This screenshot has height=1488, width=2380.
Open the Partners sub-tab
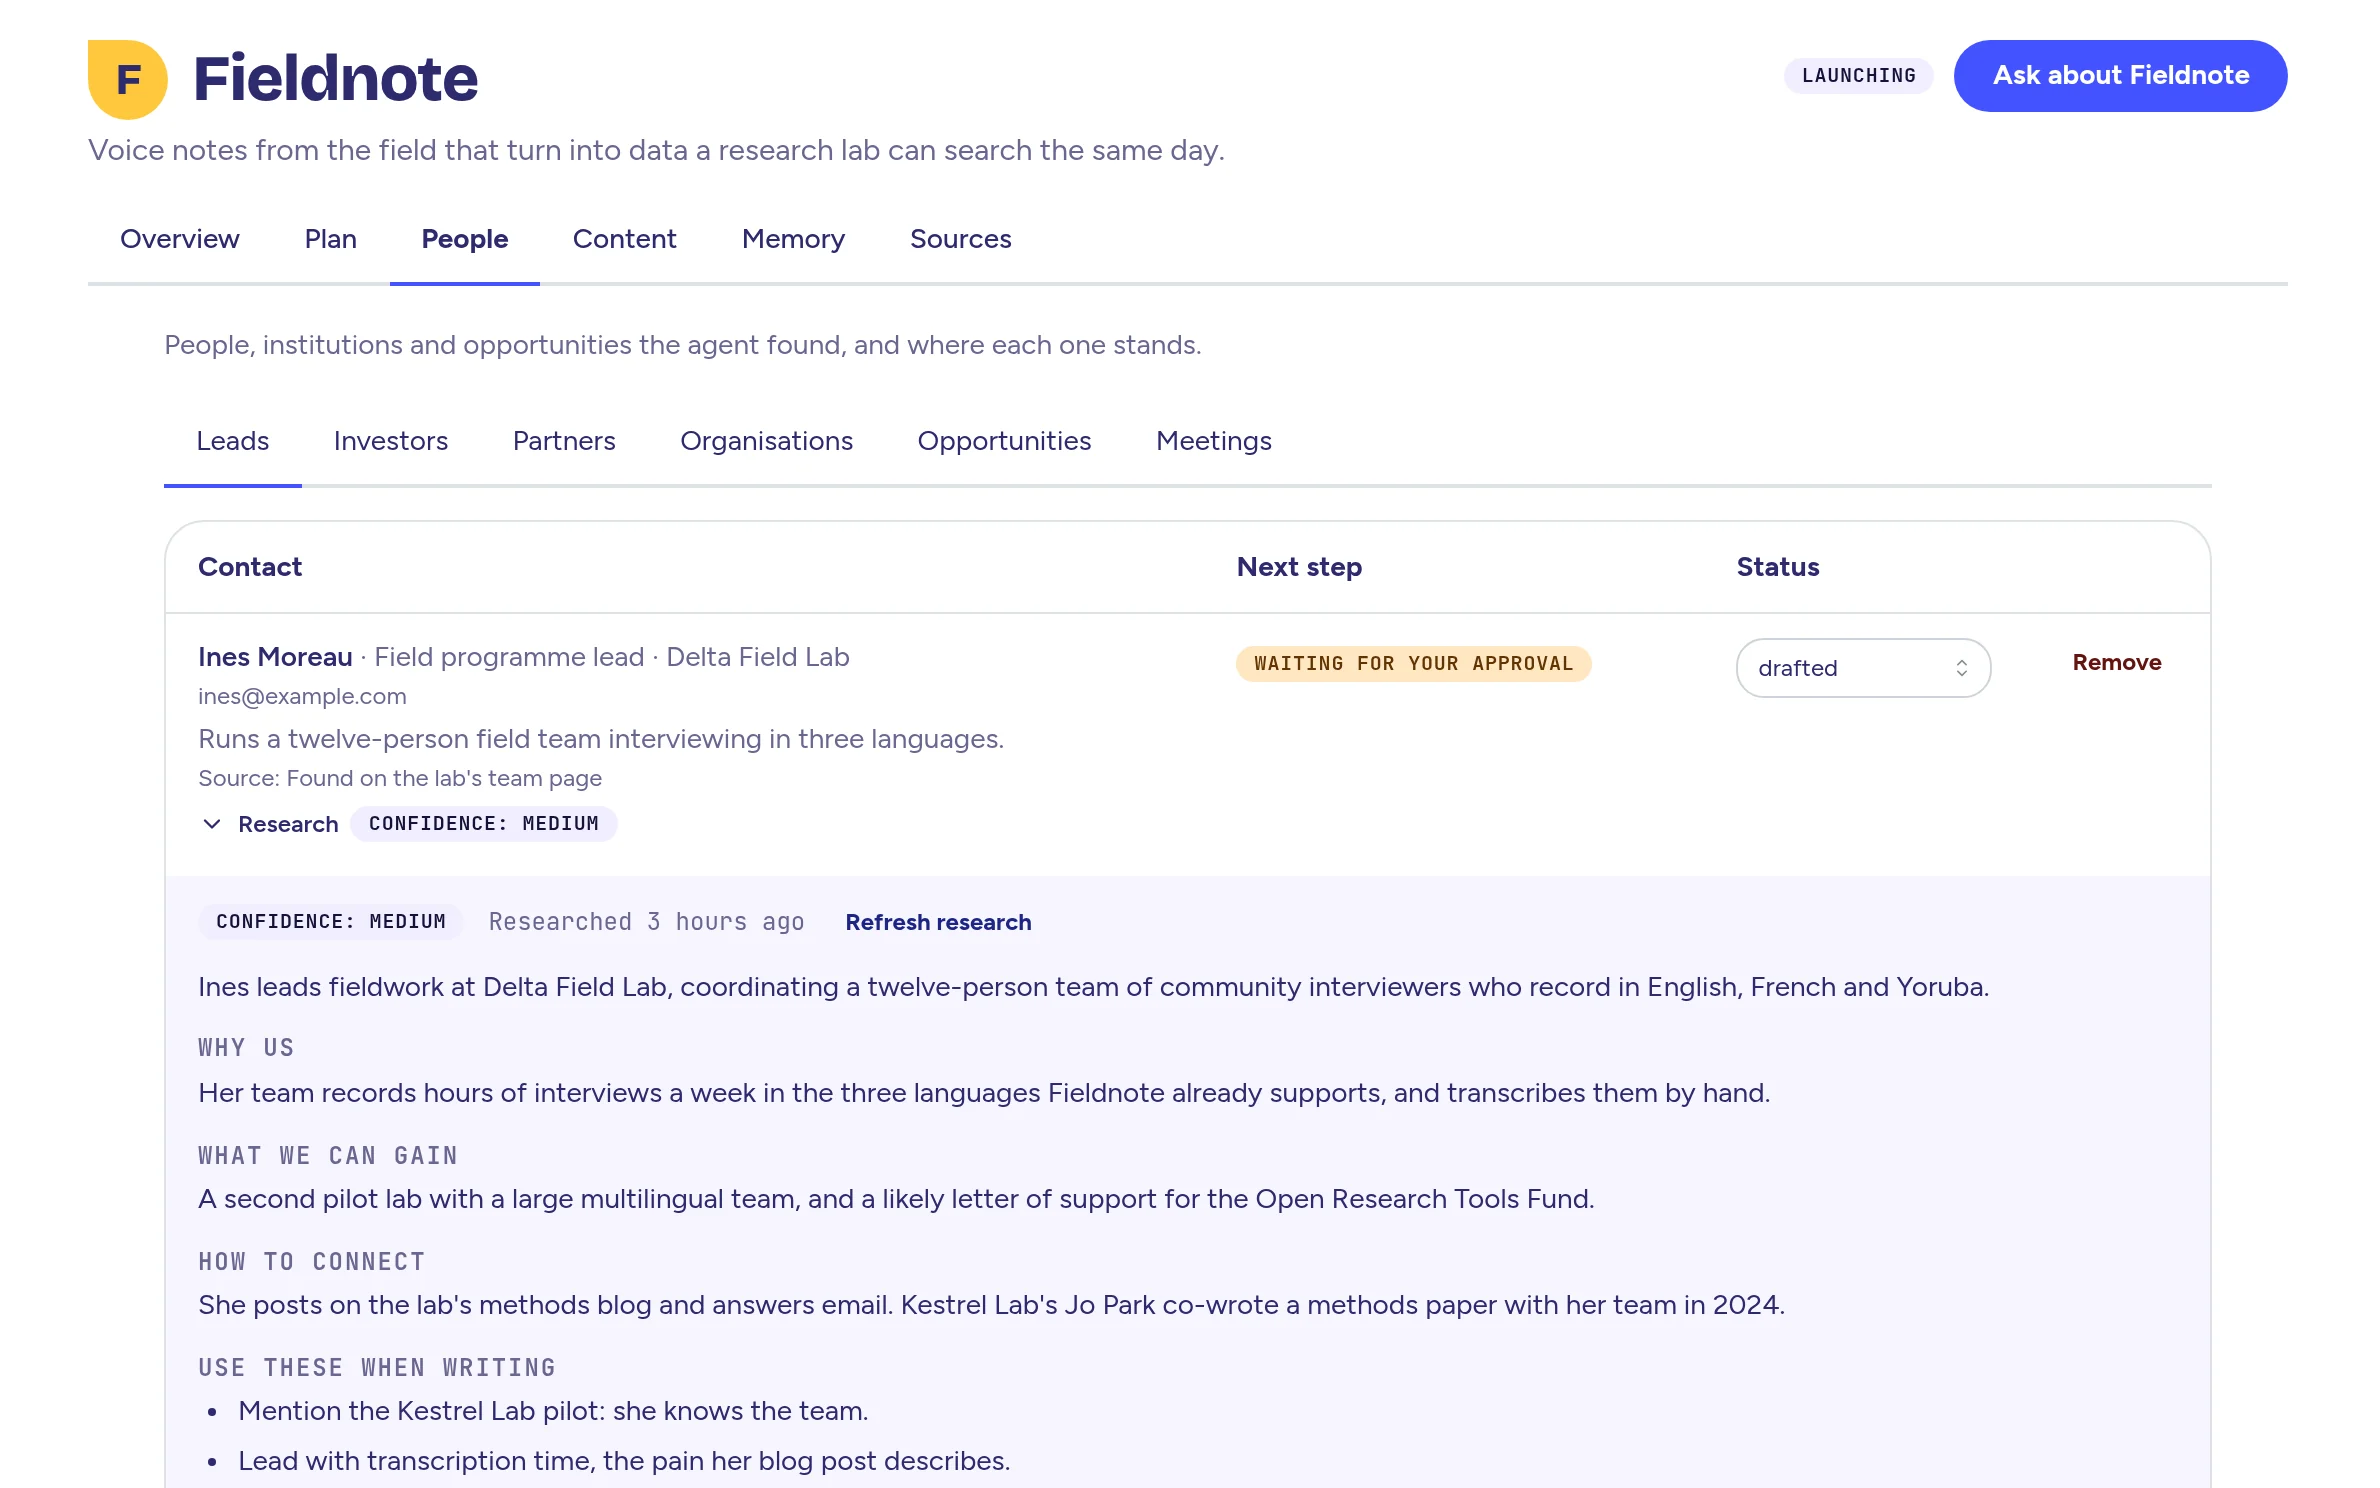564,441
